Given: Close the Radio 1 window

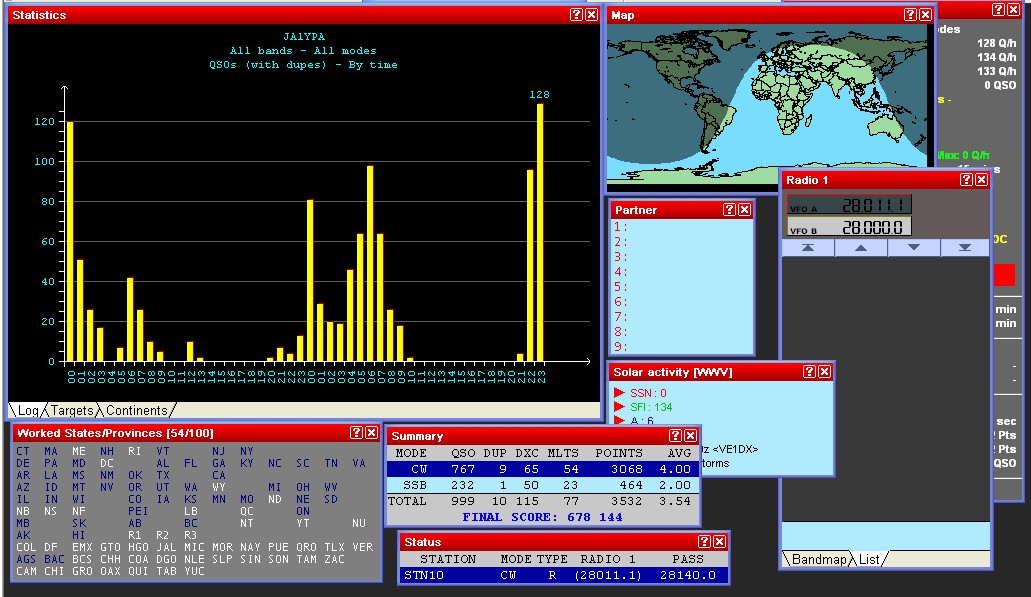Looking at the screenshot, I should click(981, 179).
